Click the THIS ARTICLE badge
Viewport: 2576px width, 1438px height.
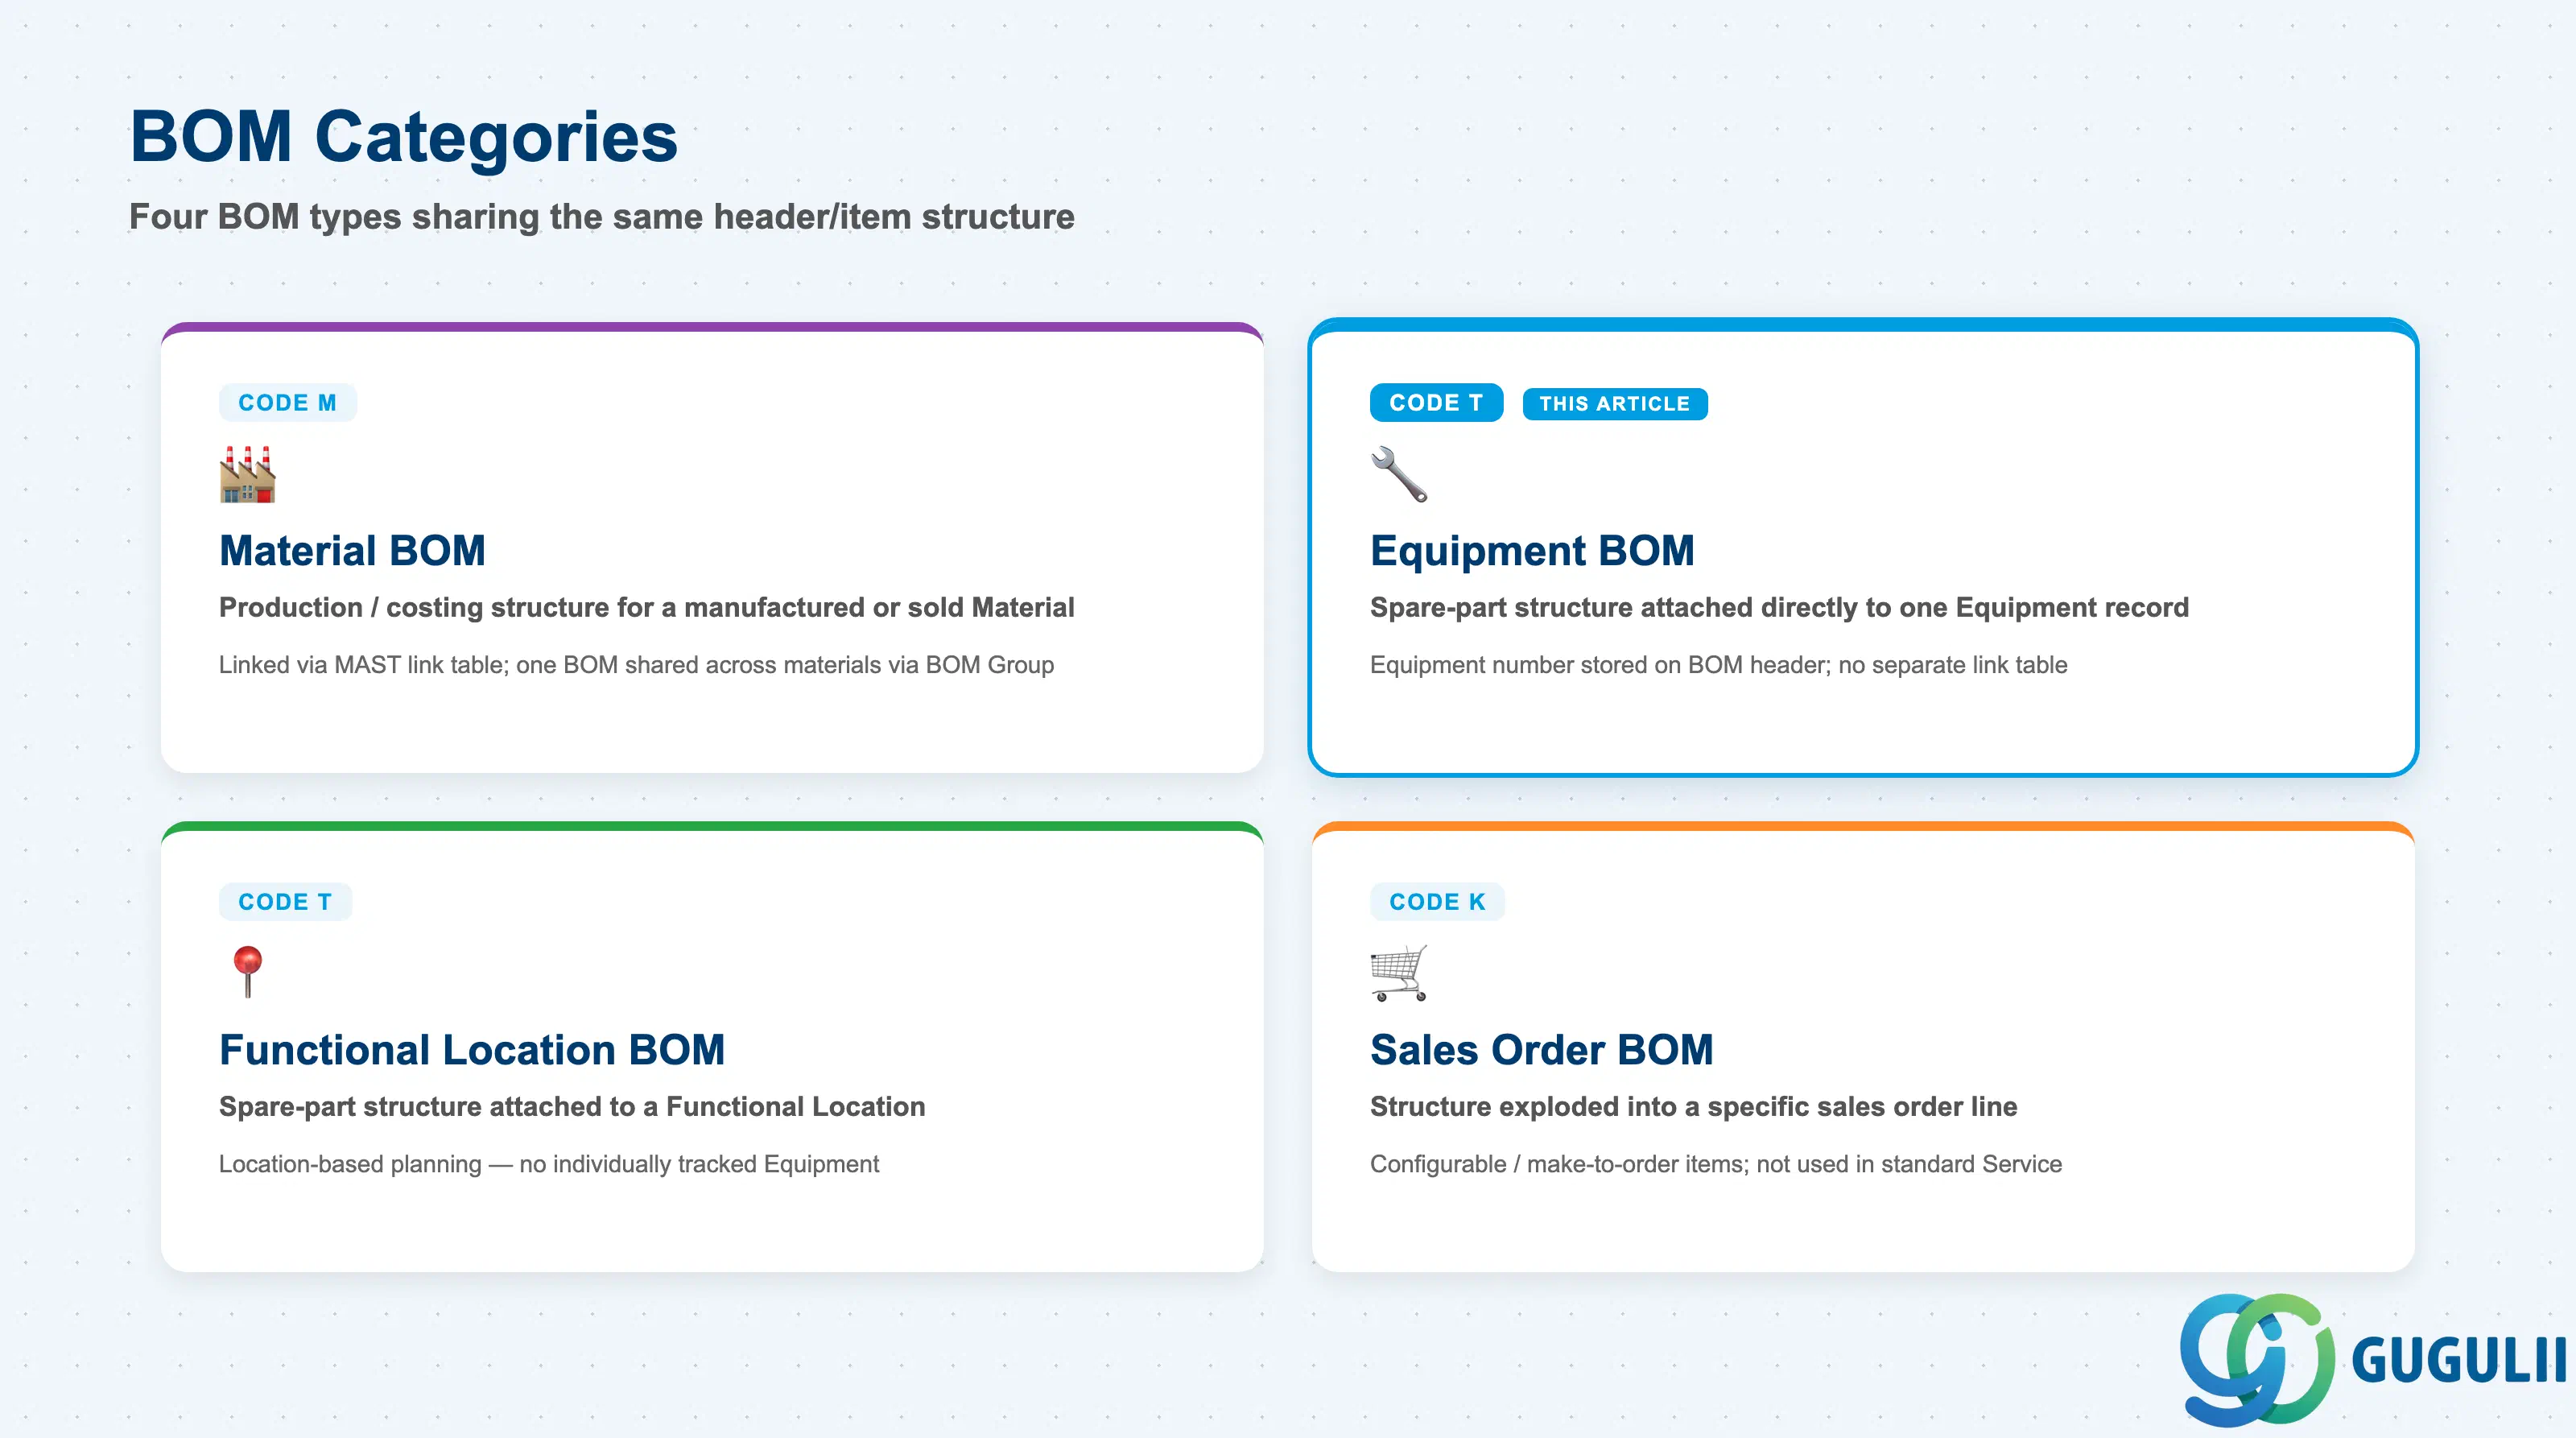tap(1615, 404)
